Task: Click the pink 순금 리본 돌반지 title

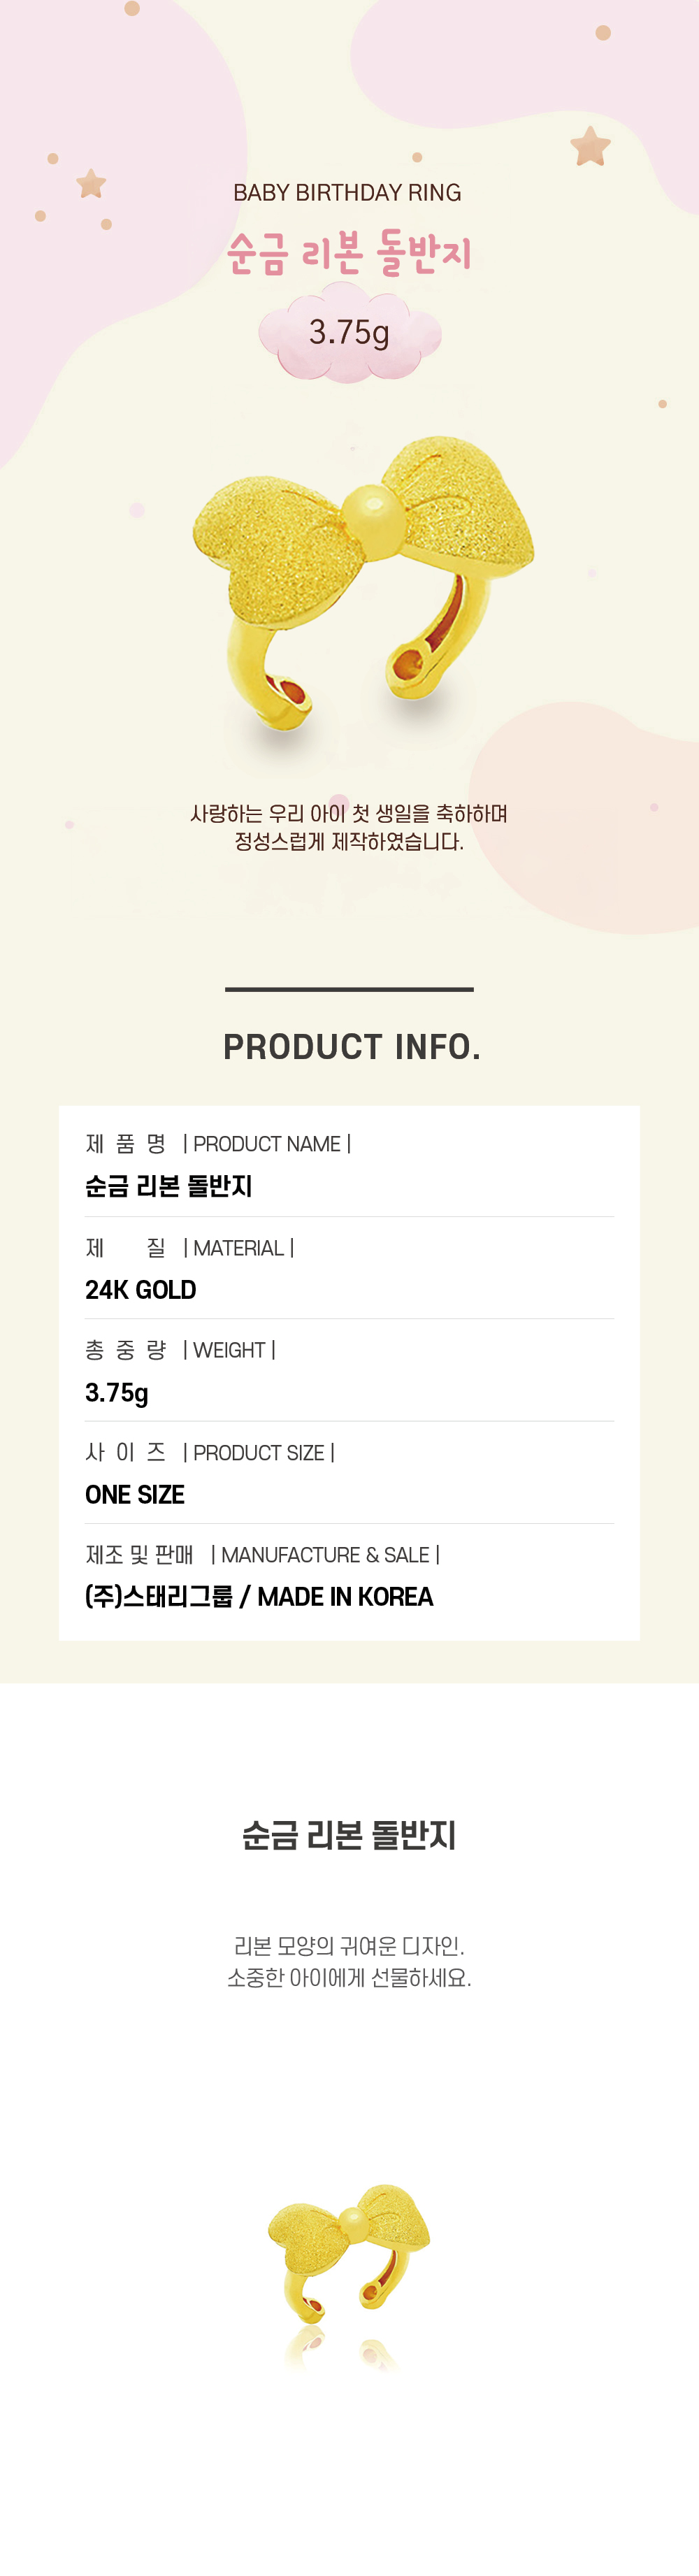Action: click(349, 253)
